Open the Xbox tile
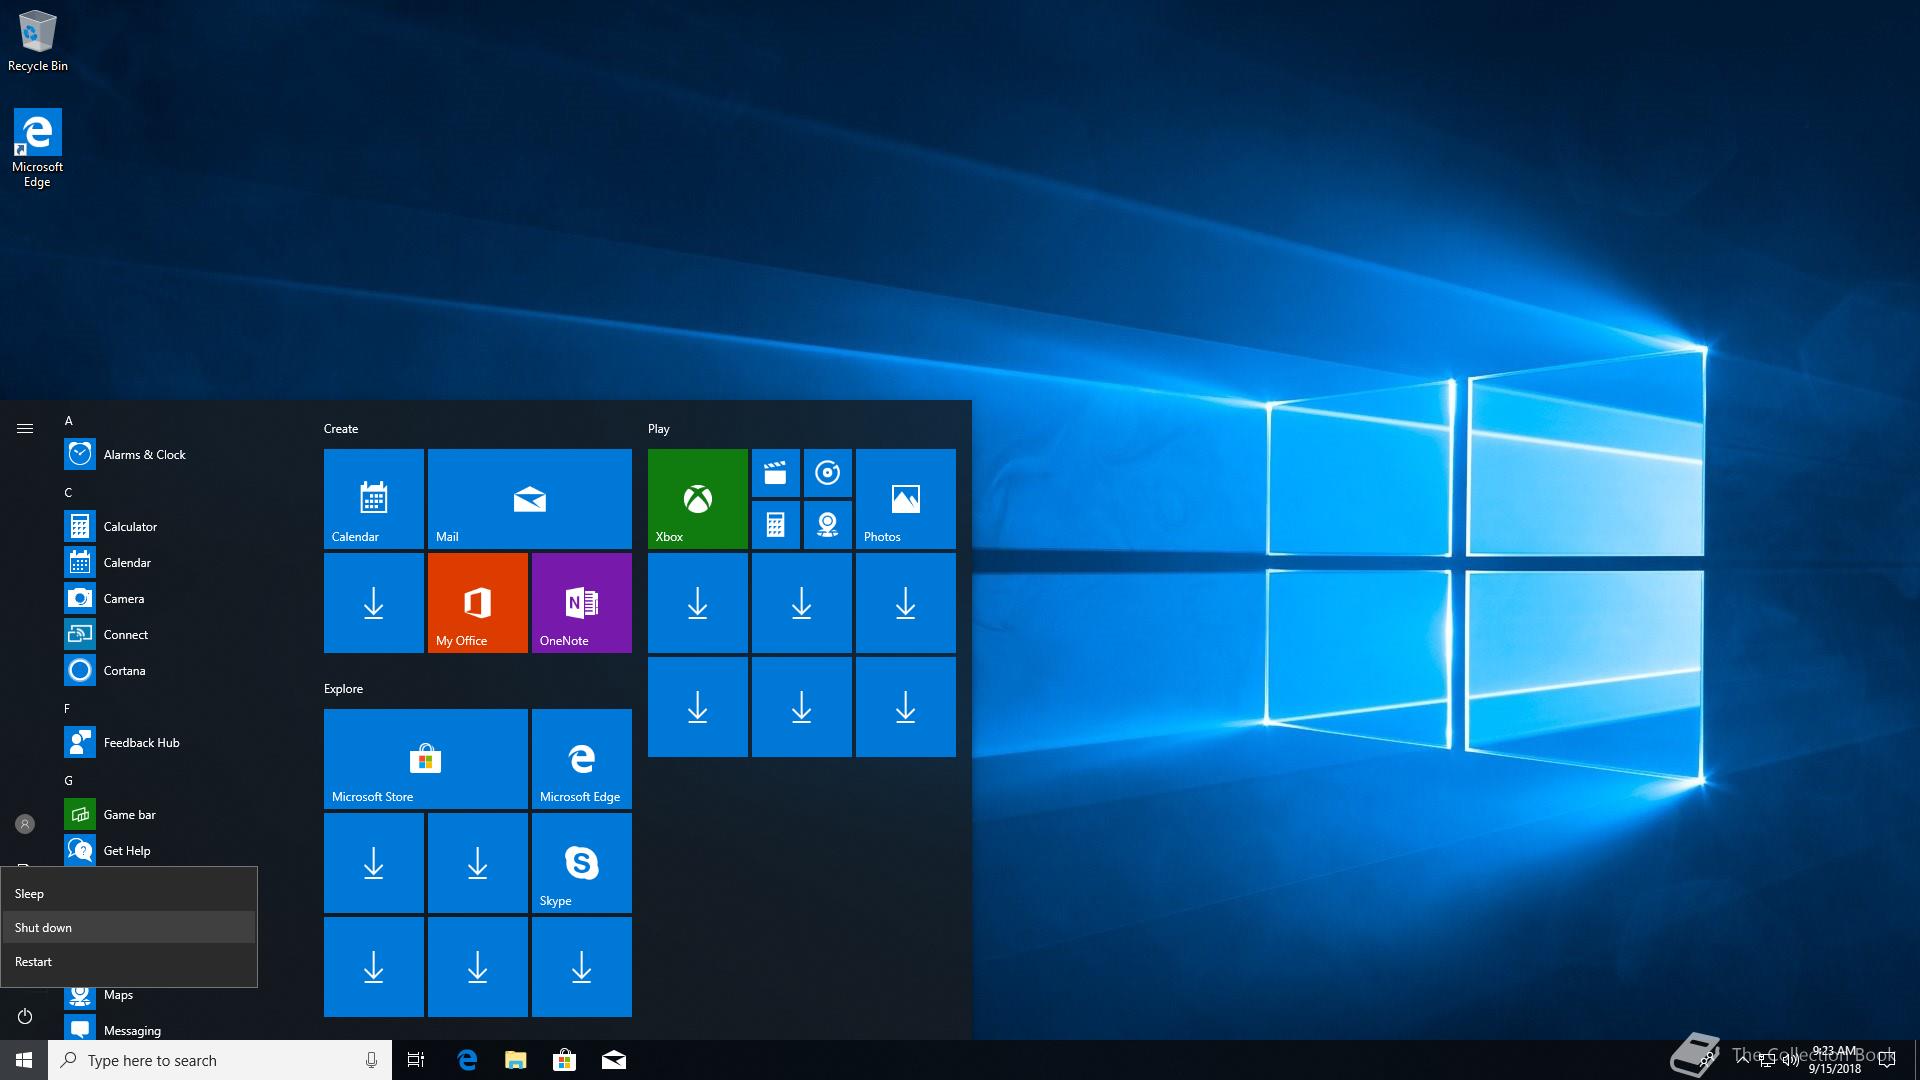 [x=697, y=498]
